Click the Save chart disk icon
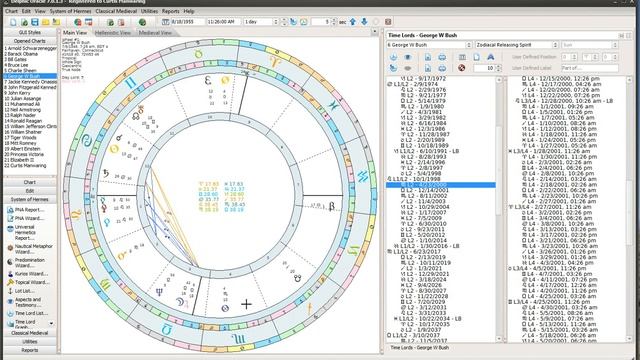The image size is (640, 360). pyautogui.click(x=35, y=22)
